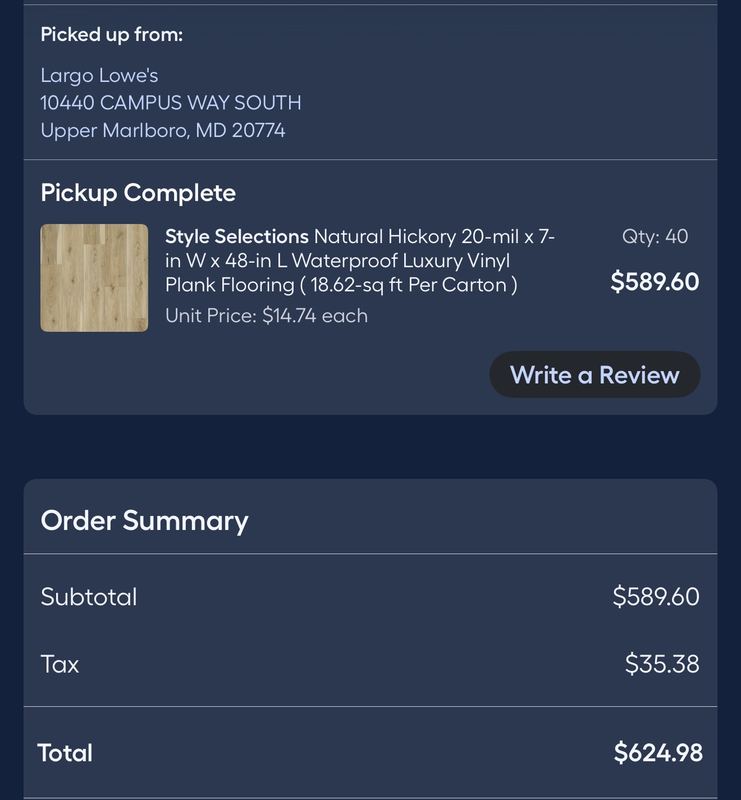741x800 pixels.
Task: Tap the 10440 CAMPUS WAY SOUTH address
Action: pyautogui.click(x=171, y=103)
